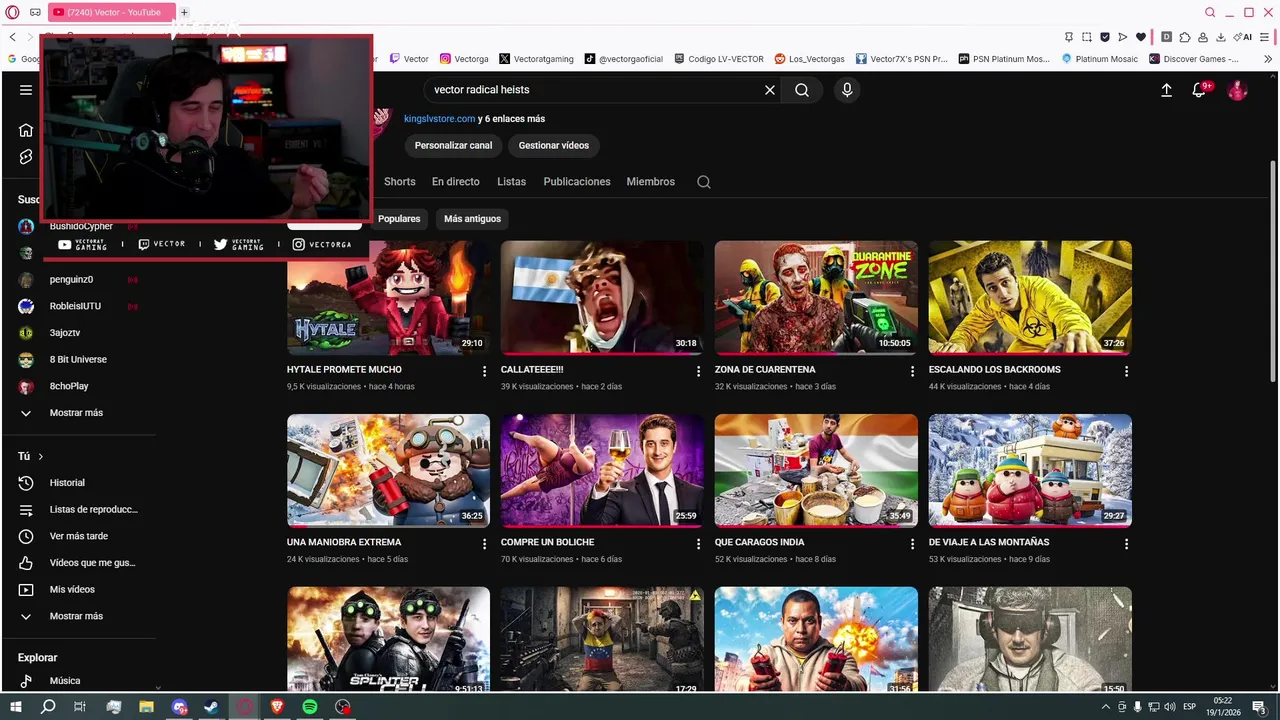The height and width of the screenshot is (720, 1280).
Task: Show more bookmarks with the chevron
Action: [1268, 59]
